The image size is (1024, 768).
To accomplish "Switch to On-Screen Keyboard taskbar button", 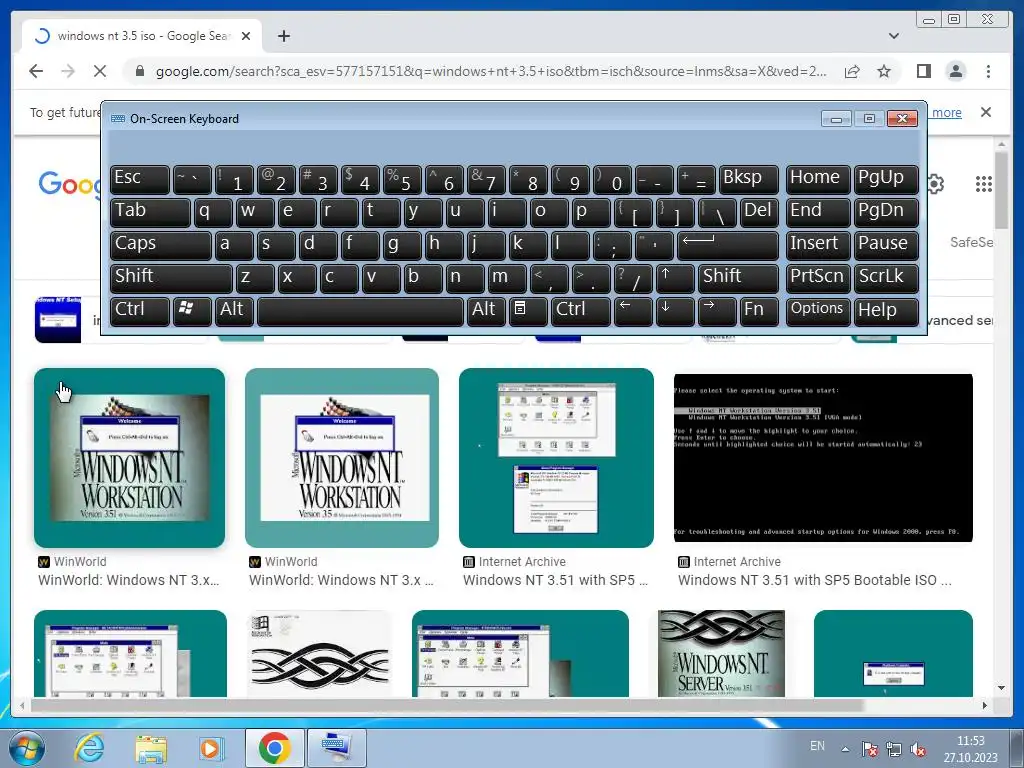I will pyautogui.click(x=336, y=748).
